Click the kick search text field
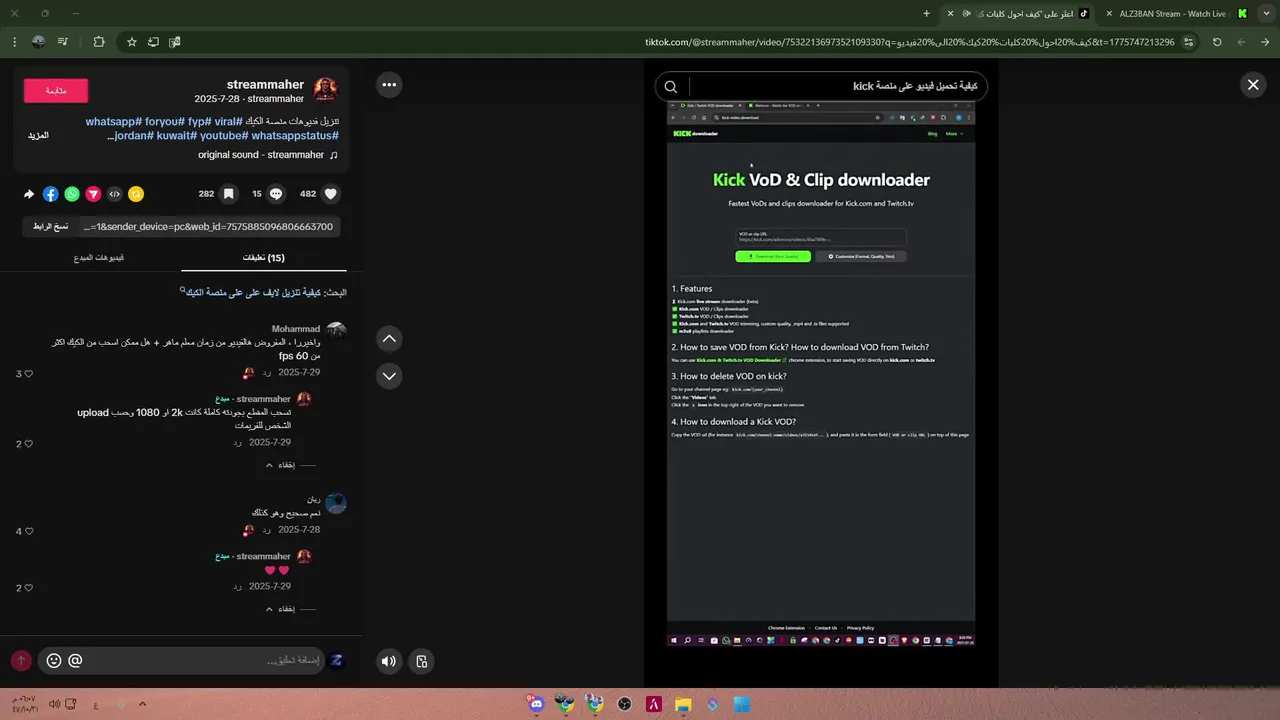This screenshot has width=1280, height=720. point(835,87)
